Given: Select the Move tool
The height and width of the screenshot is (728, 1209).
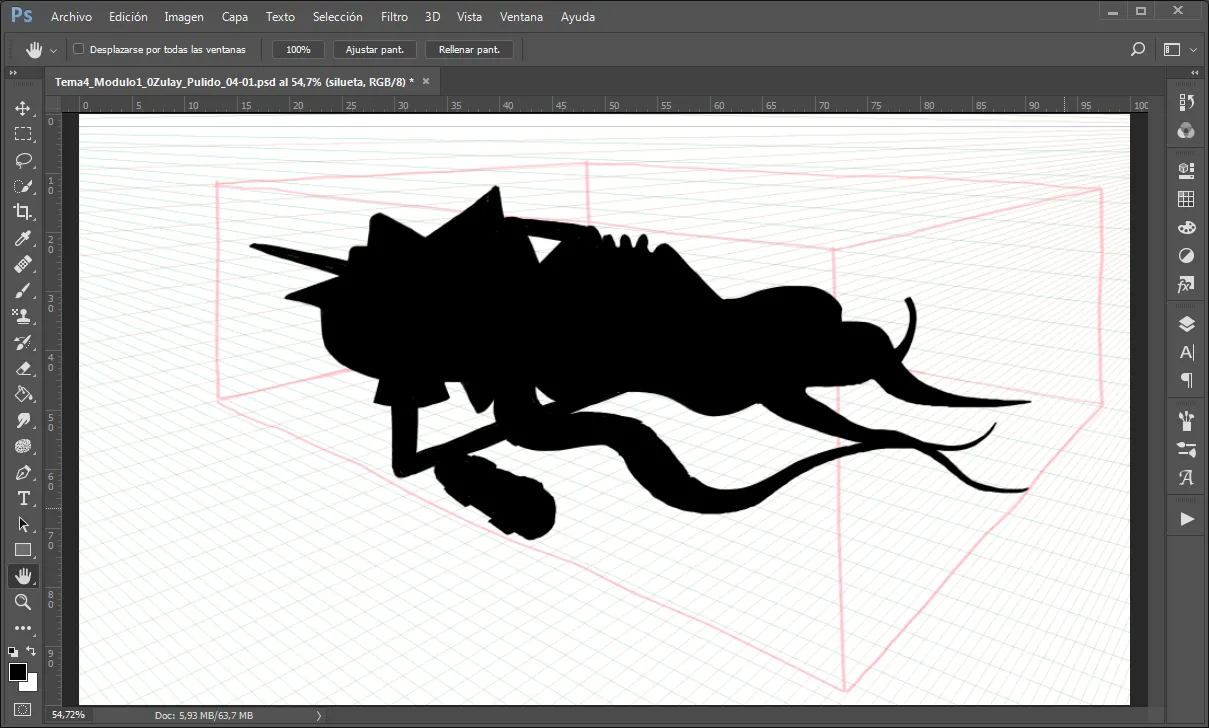Looking at the screenshot, I should 23,108.
